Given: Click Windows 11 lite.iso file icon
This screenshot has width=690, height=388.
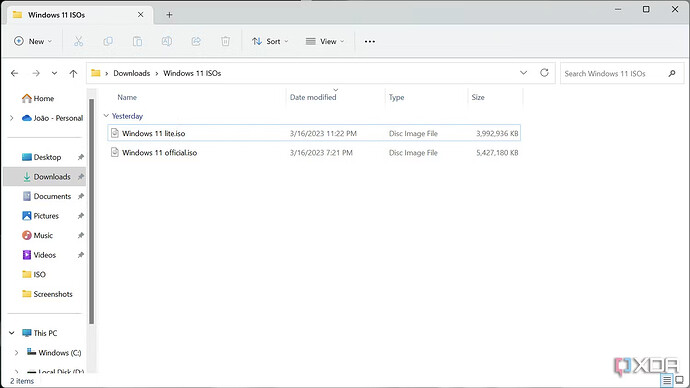Looking at the screenshot, I should click(x=115, y=133).
